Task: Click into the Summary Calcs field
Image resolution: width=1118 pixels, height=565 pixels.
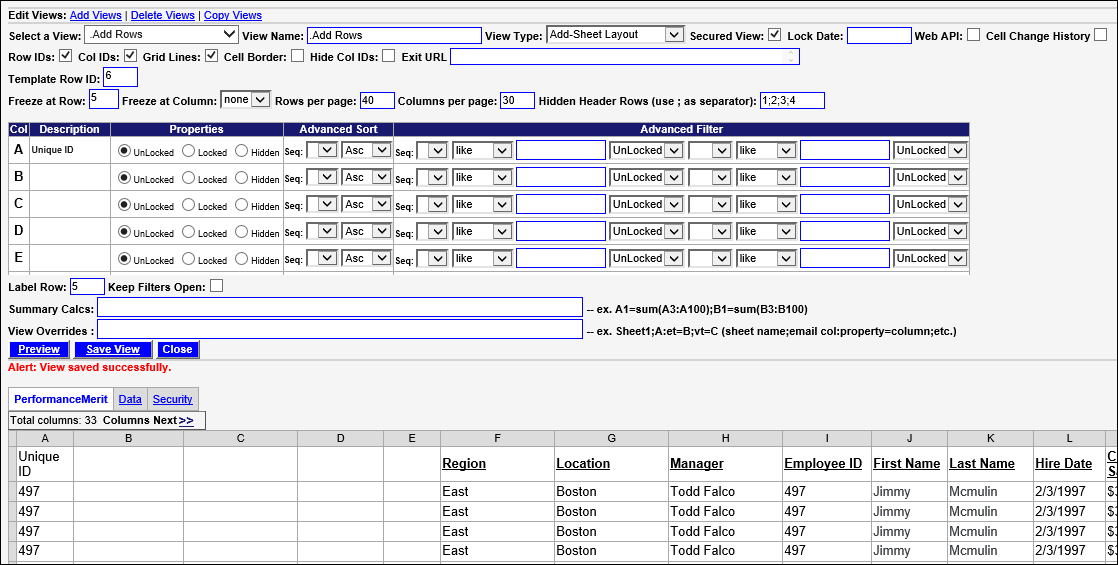Action: pos(339,308)
